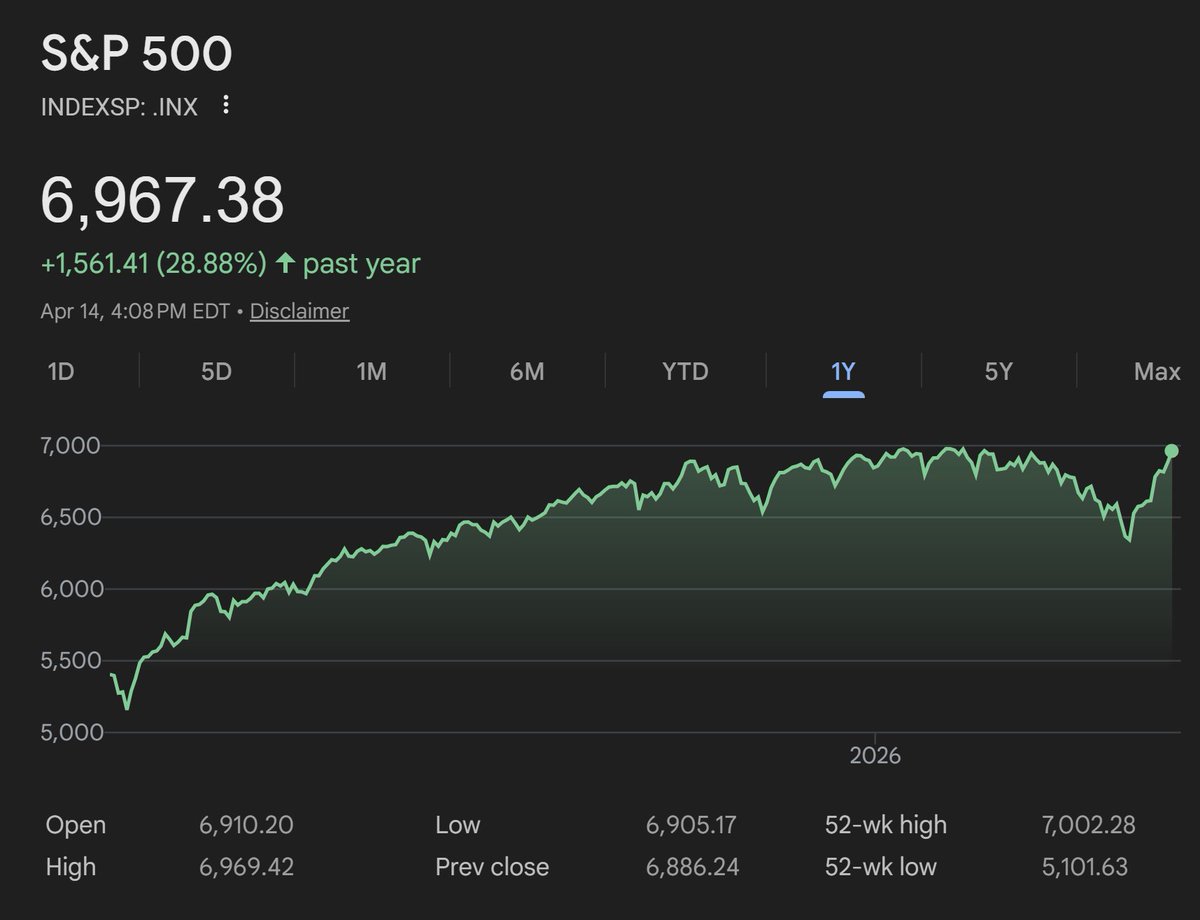Click the 2026 x-axis label
The image size is (1200, 920).
pyautogui.click(x=875, y=756)
